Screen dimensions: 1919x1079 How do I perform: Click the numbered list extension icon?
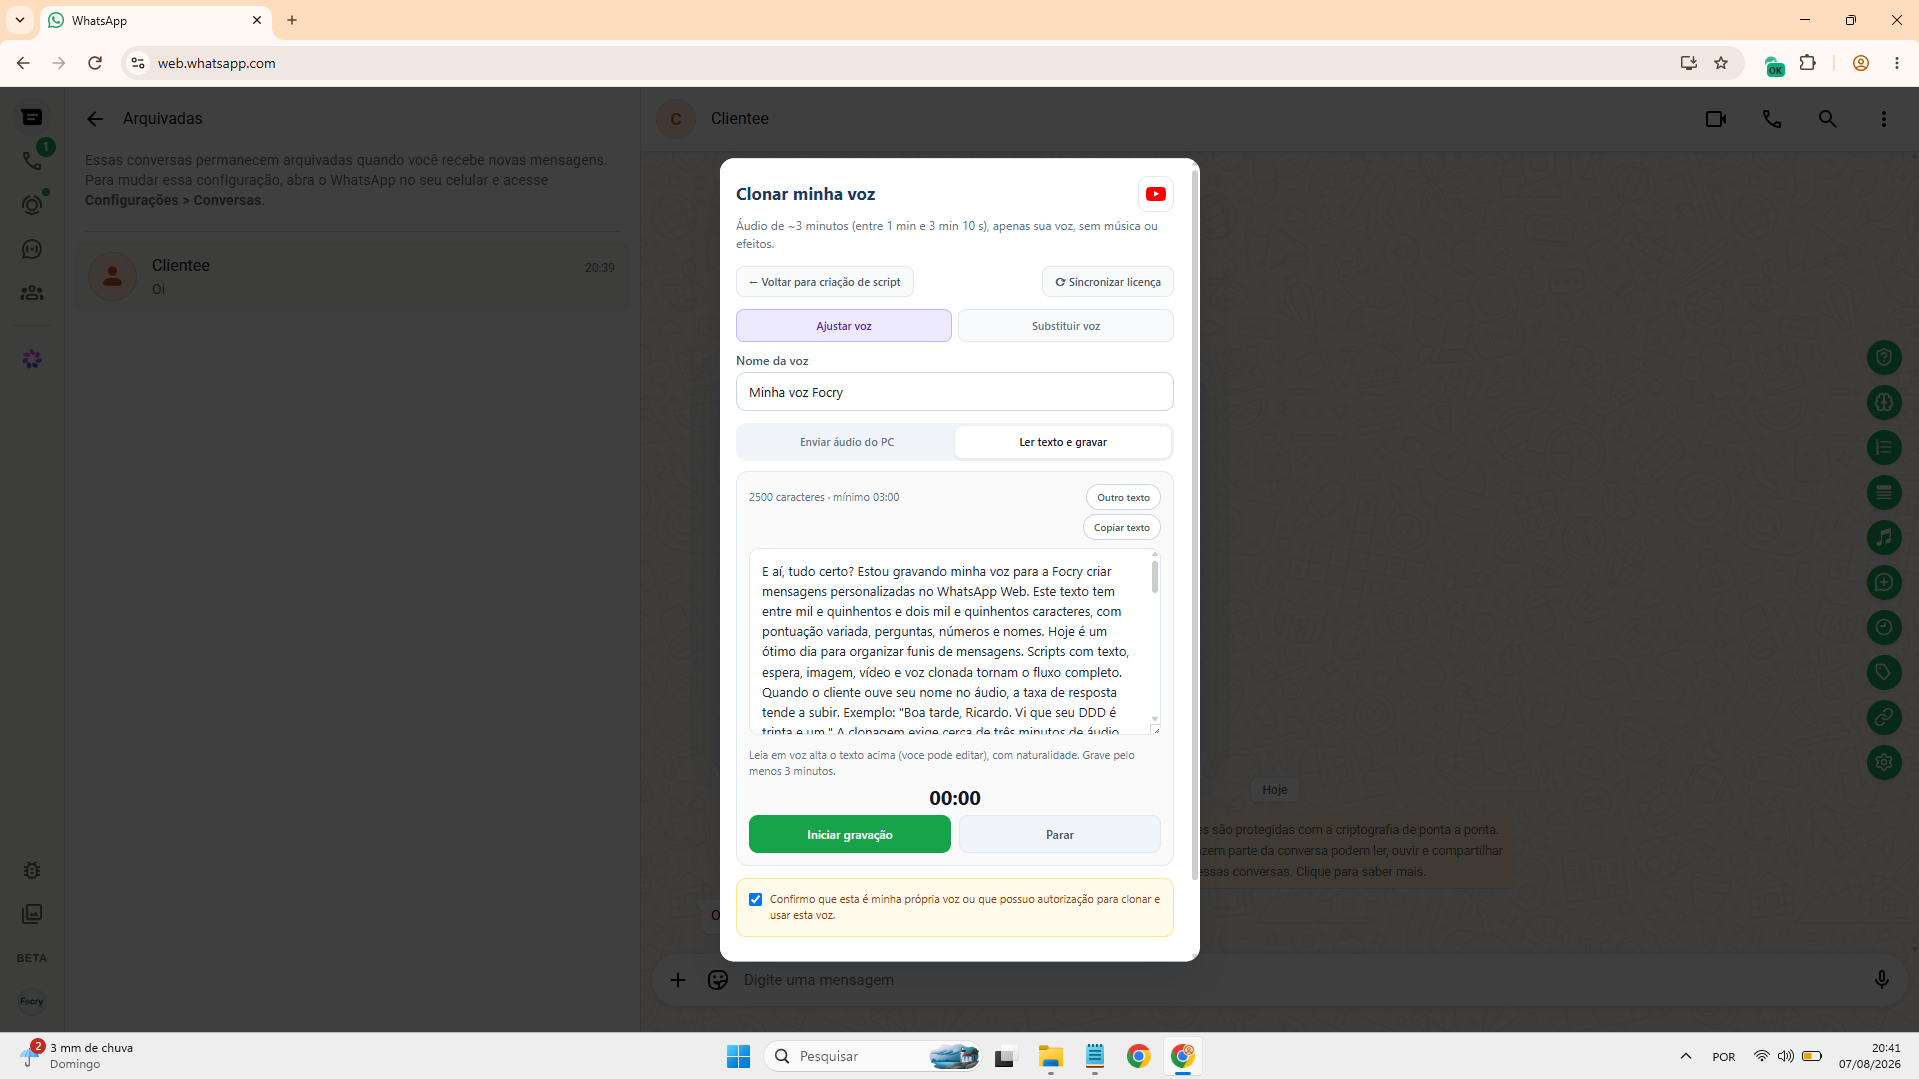[1884, 447]
